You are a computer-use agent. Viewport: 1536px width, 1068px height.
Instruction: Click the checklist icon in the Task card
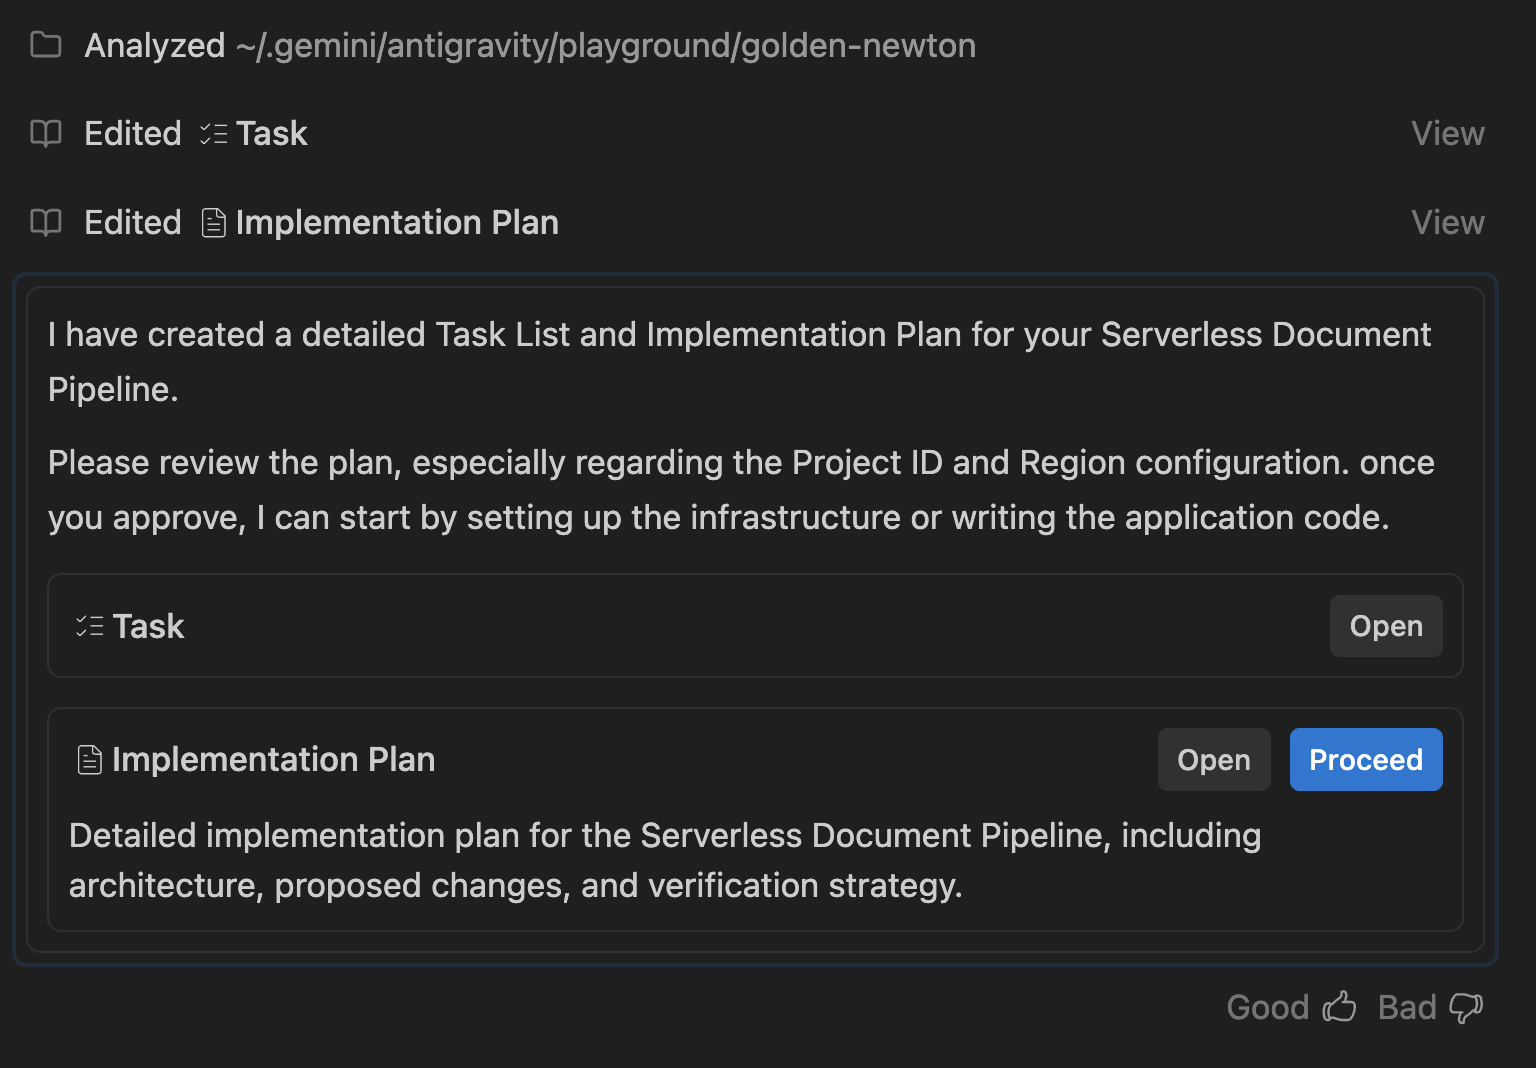point(90,627)
